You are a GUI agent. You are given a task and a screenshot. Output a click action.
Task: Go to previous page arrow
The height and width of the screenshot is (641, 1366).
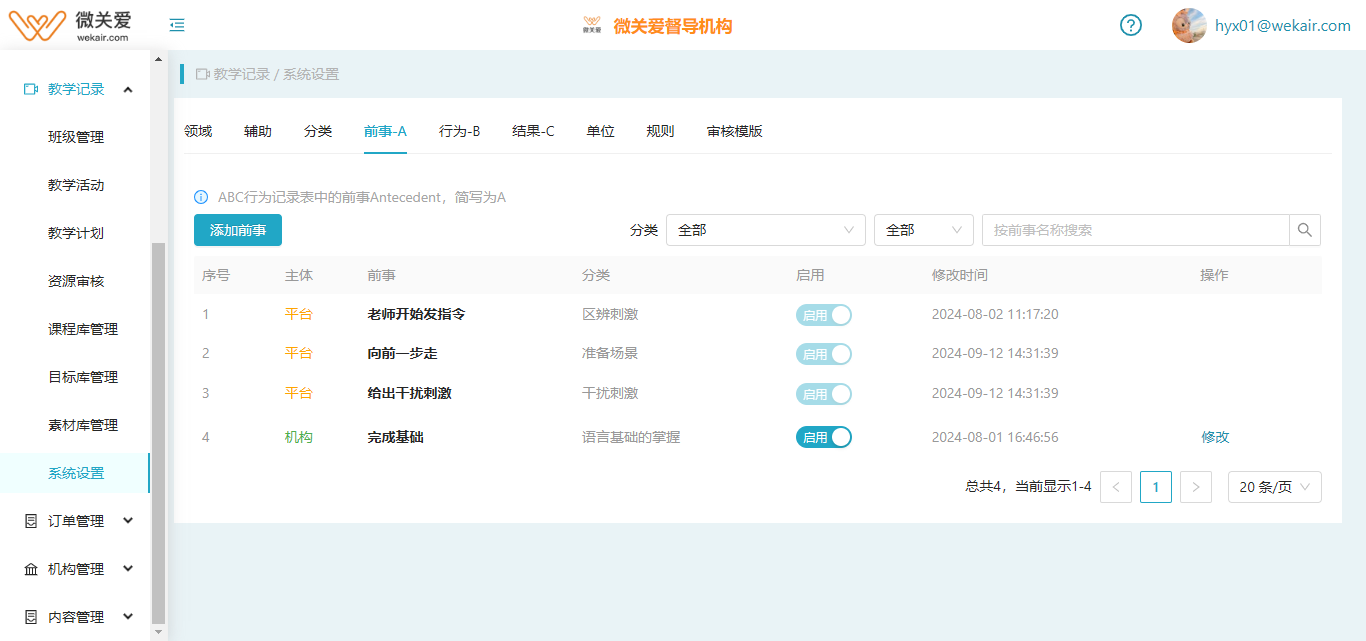(x=1116, y=487)
